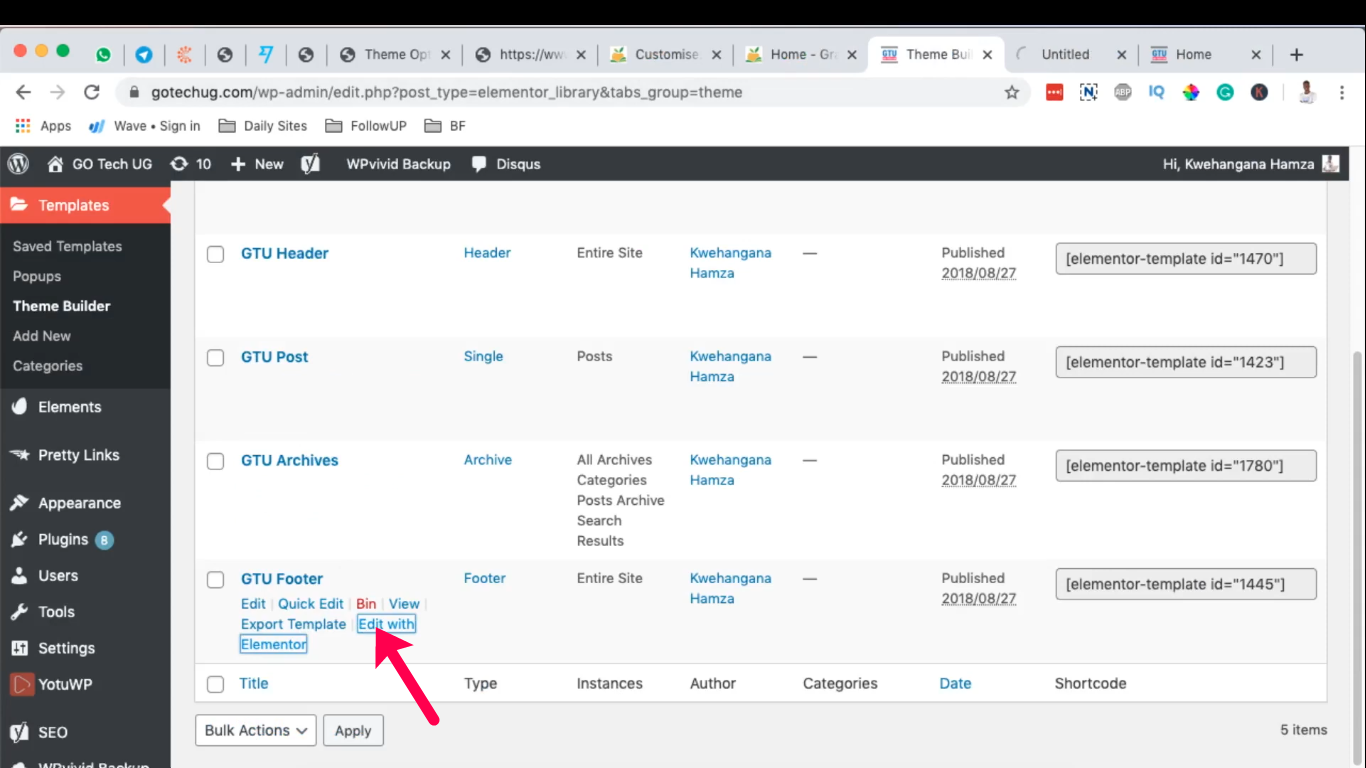This screenshot has height=768, width=1366.
Task: Open the Add New submenu item
Action: click(x=42, y=336)
